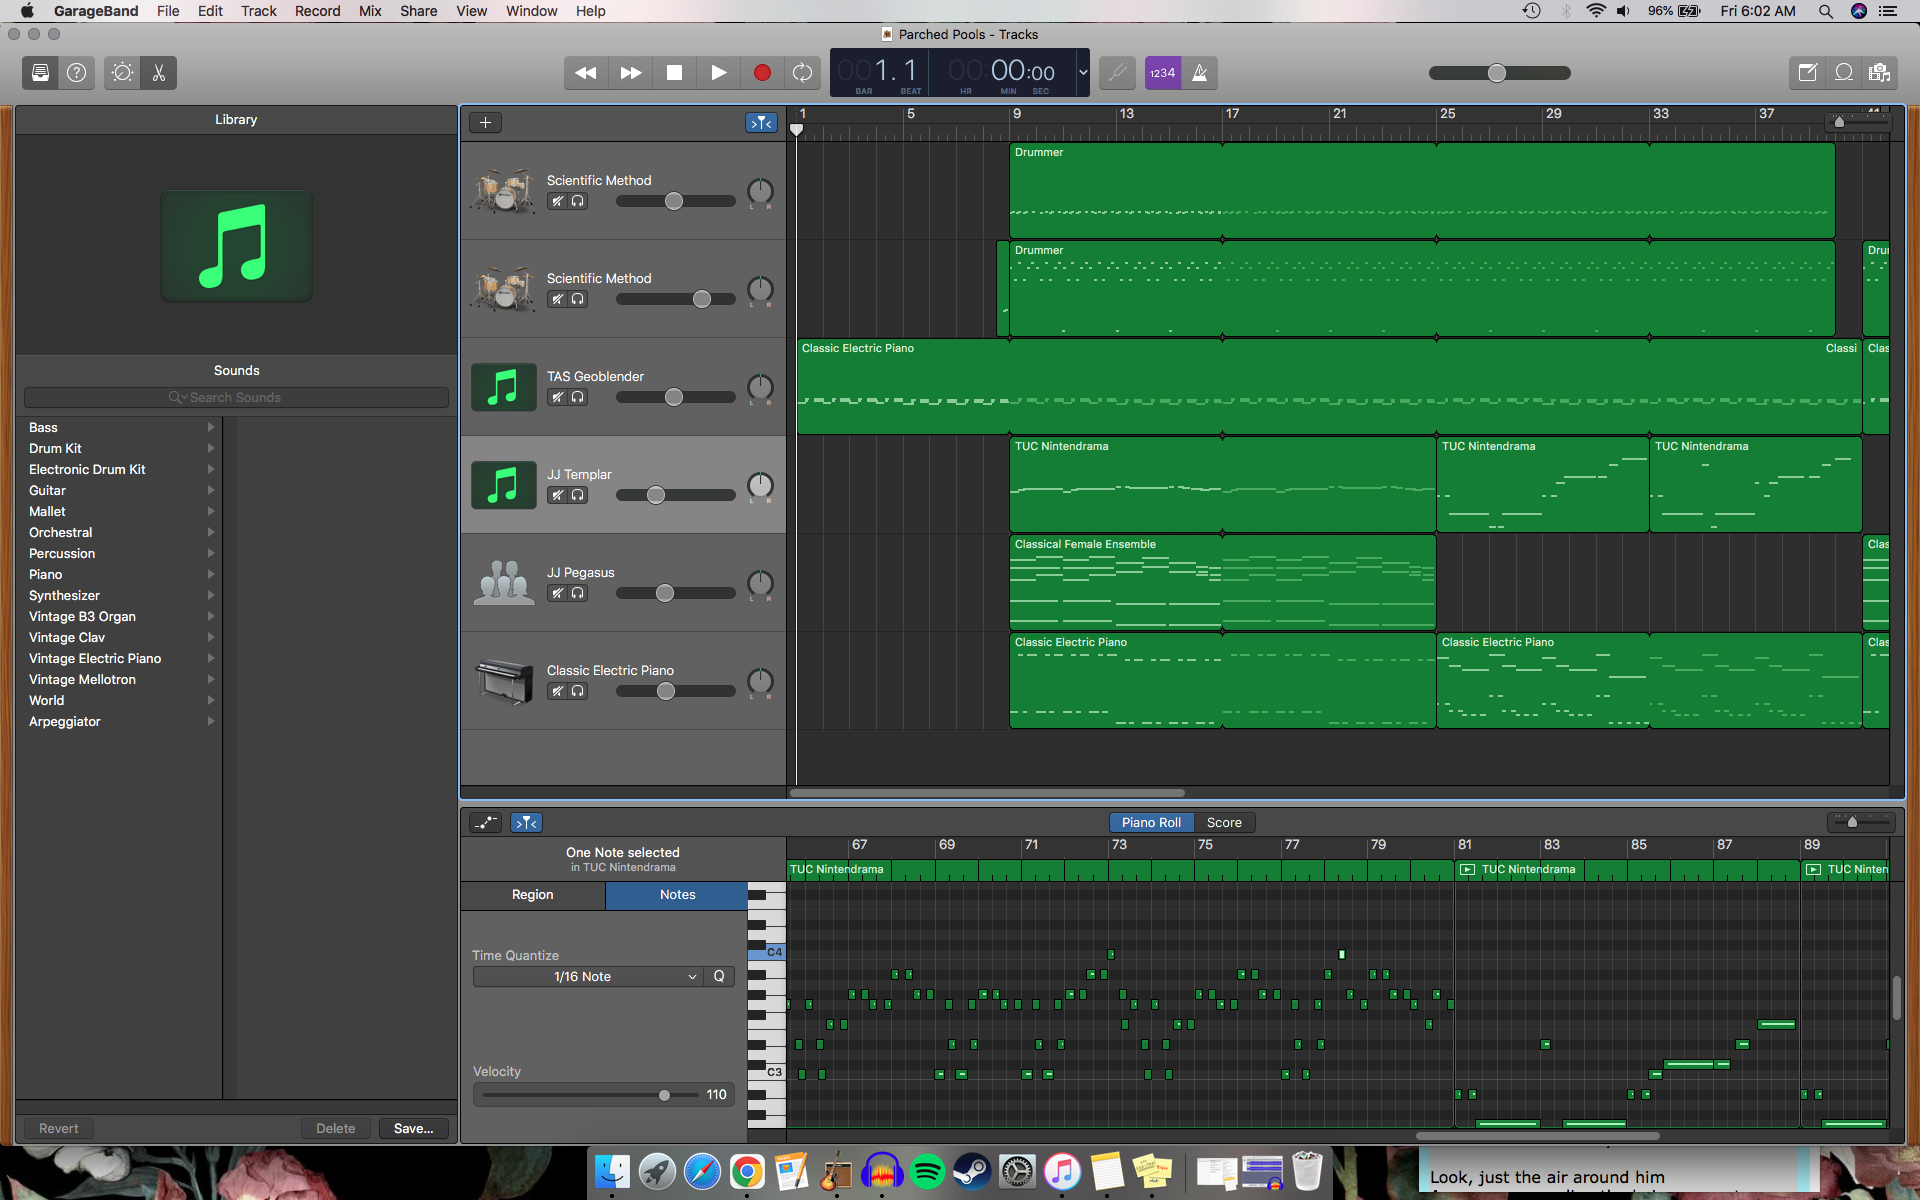Click the Save... button in Library
Viewport: 1920px width, 1200px height.
click(413, 1129)
